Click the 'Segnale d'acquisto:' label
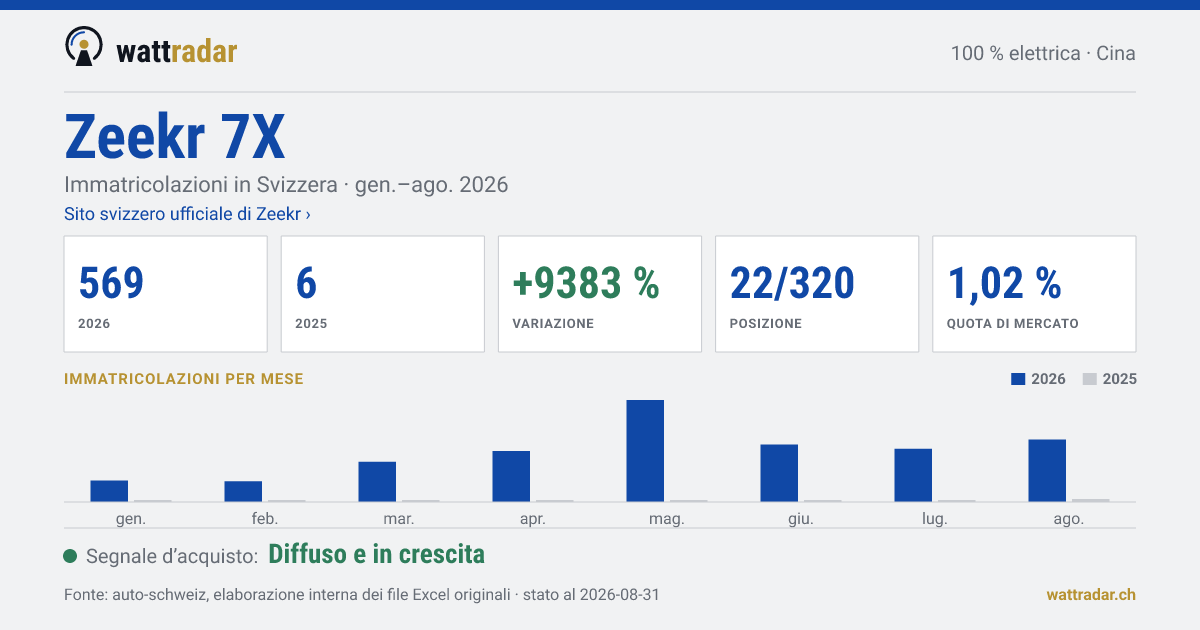This screenshot has width=1200, height=630. click(173, 556)
